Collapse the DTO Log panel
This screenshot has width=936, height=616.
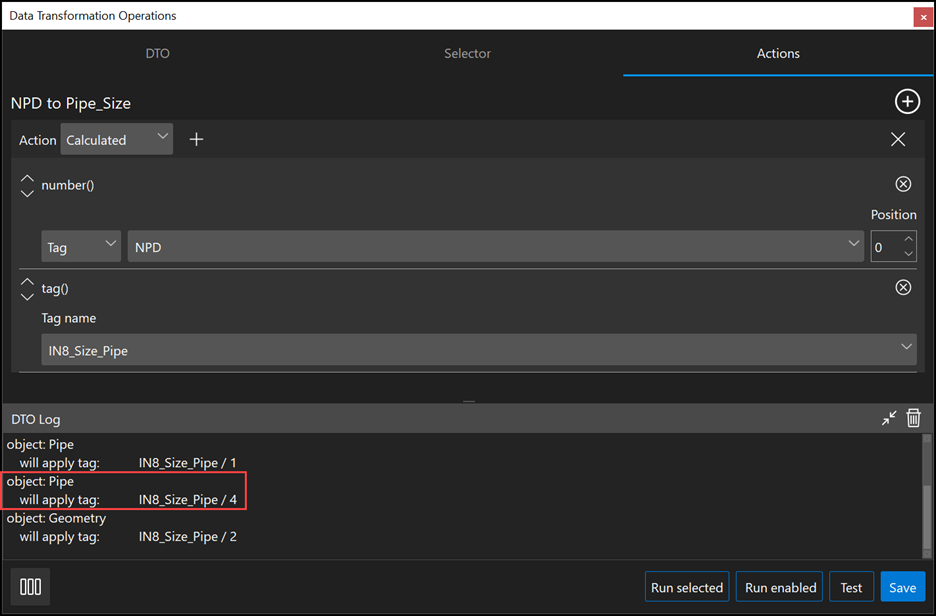[x=889, y=418]
